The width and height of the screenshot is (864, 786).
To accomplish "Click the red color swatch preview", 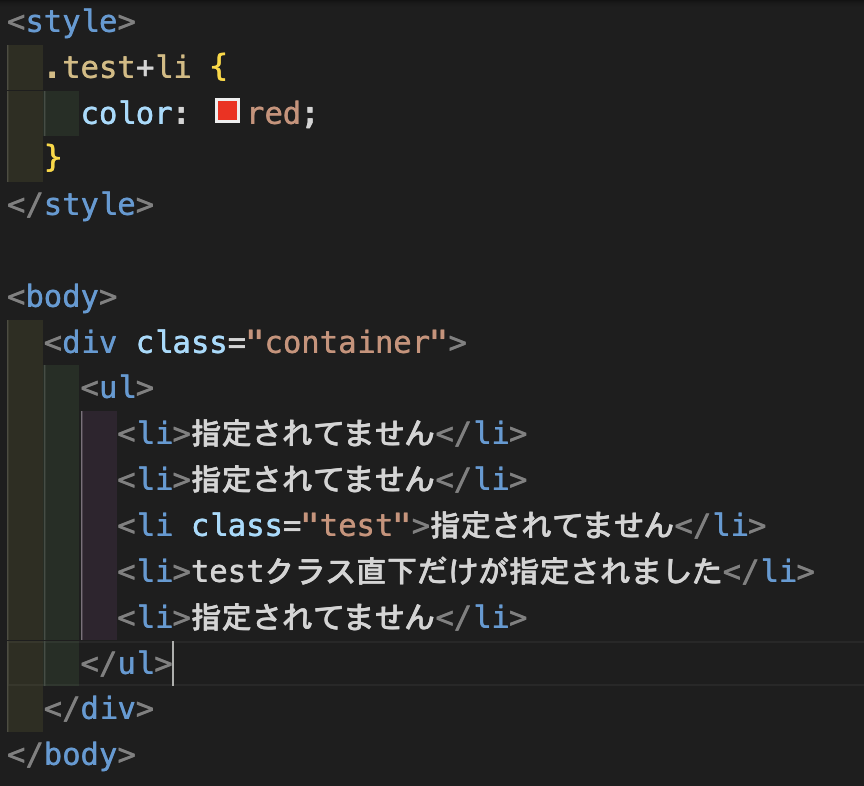I will point(227,112).
